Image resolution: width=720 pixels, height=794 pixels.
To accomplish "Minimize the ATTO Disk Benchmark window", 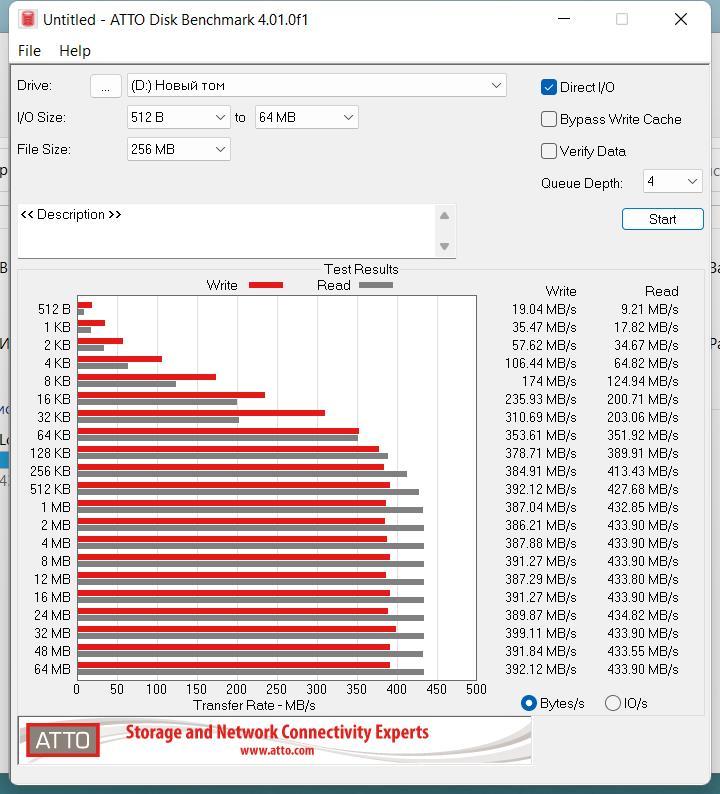I will click(x=564, y=19).
